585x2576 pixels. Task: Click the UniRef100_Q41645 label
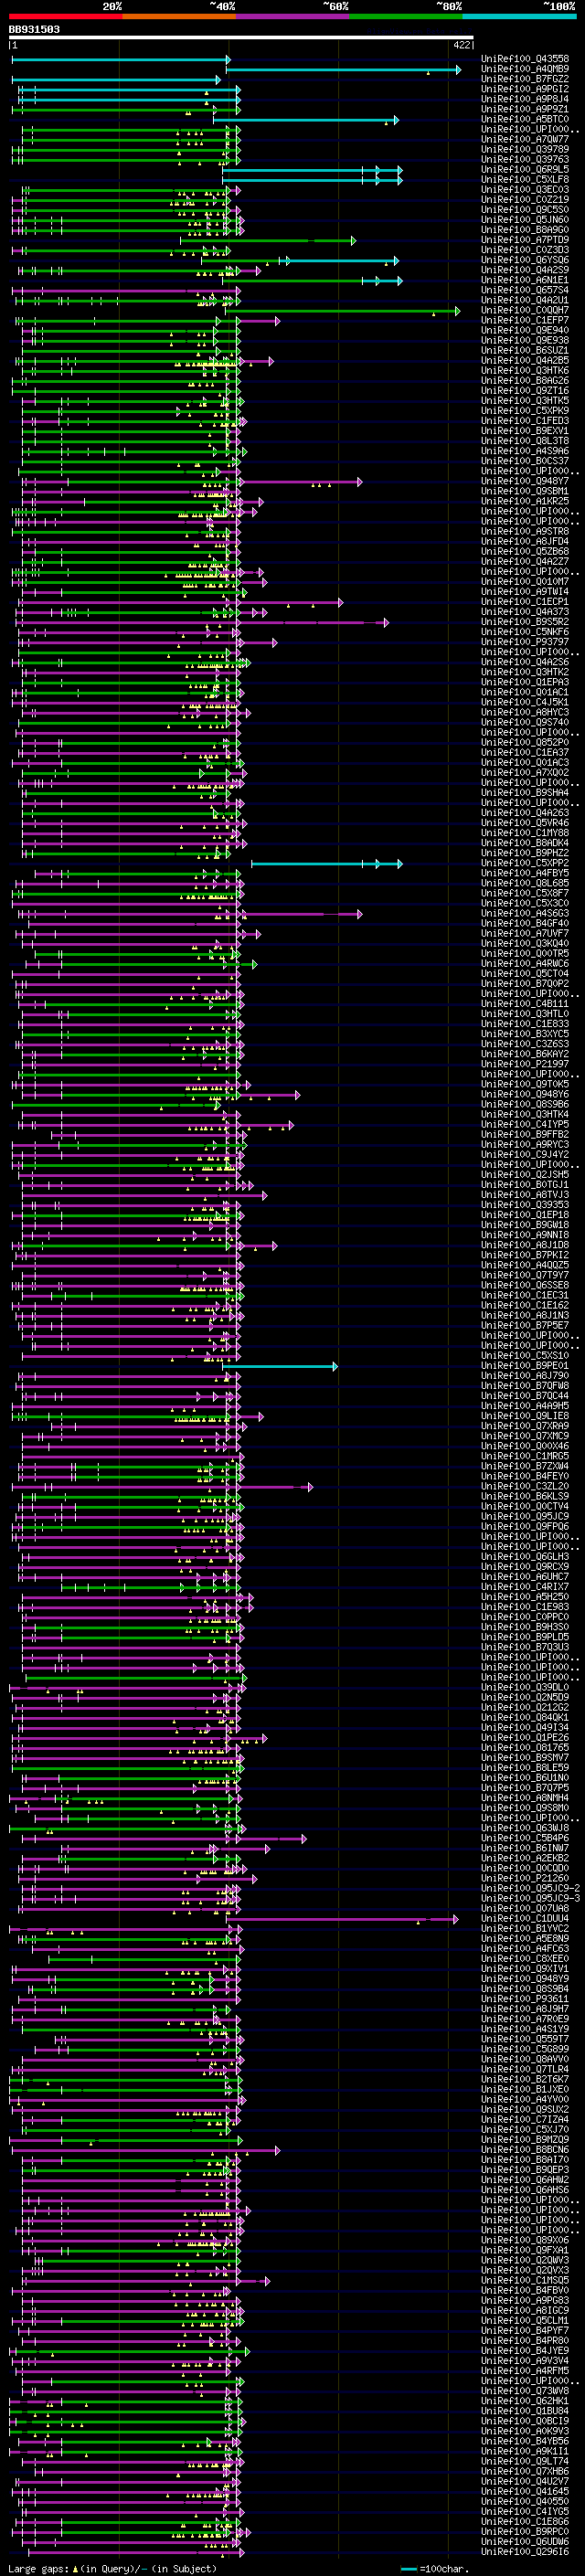click(x=525, y=2490)
